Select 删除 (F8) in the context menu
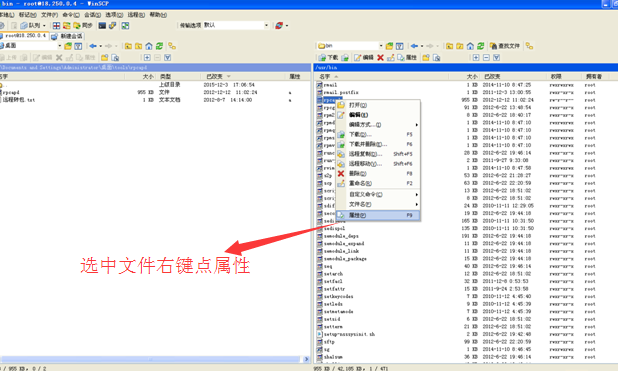Image resolution: width=618 pixels, height=371 pixels. tap(378, 173)
